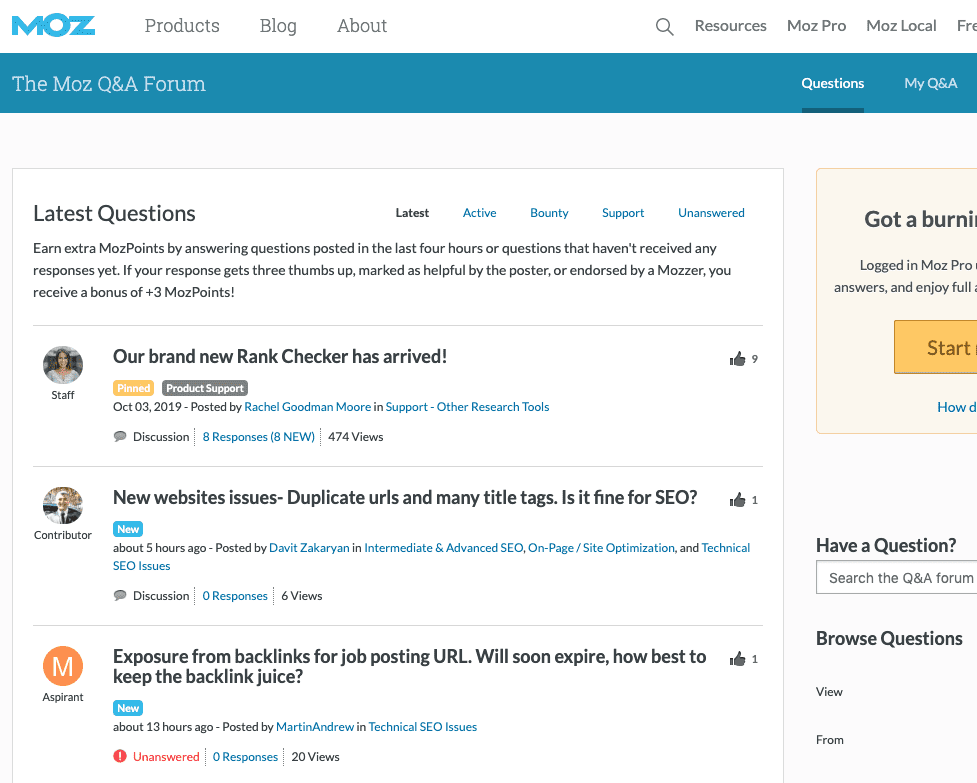The width and height of the screenshot is (977, 783).
Task: Select the Latest filter
Action: click(412, 213)
